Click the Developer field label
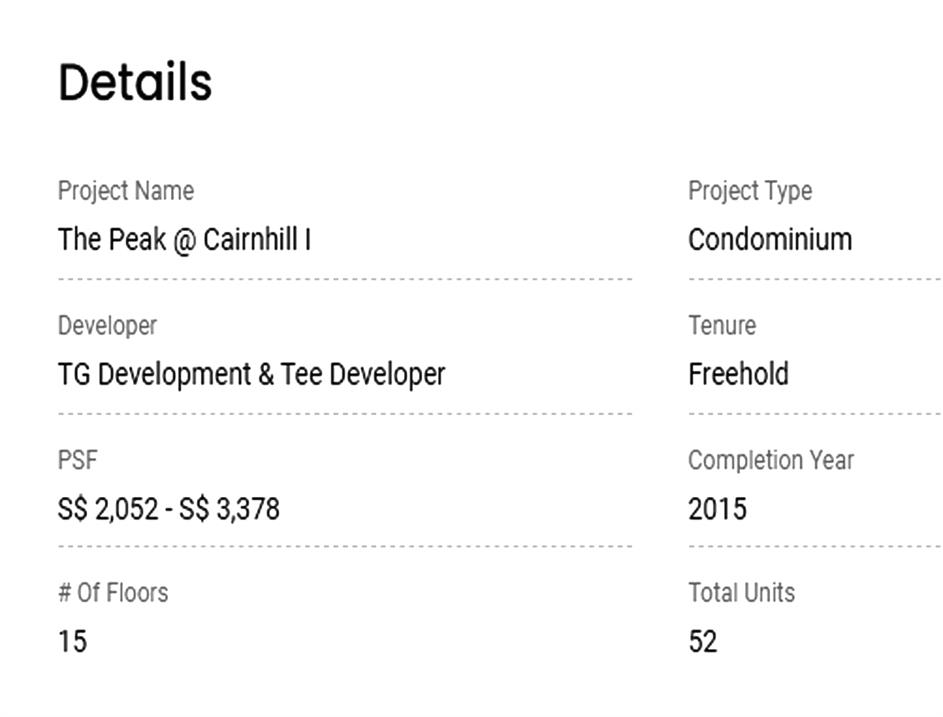 click(x=107, y=326)
